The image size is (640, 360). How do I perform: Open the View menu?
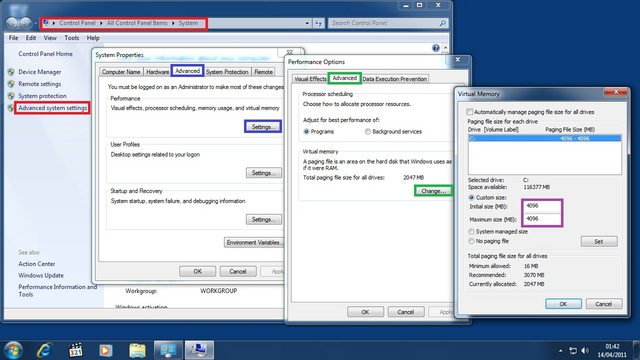coord(50,38)
